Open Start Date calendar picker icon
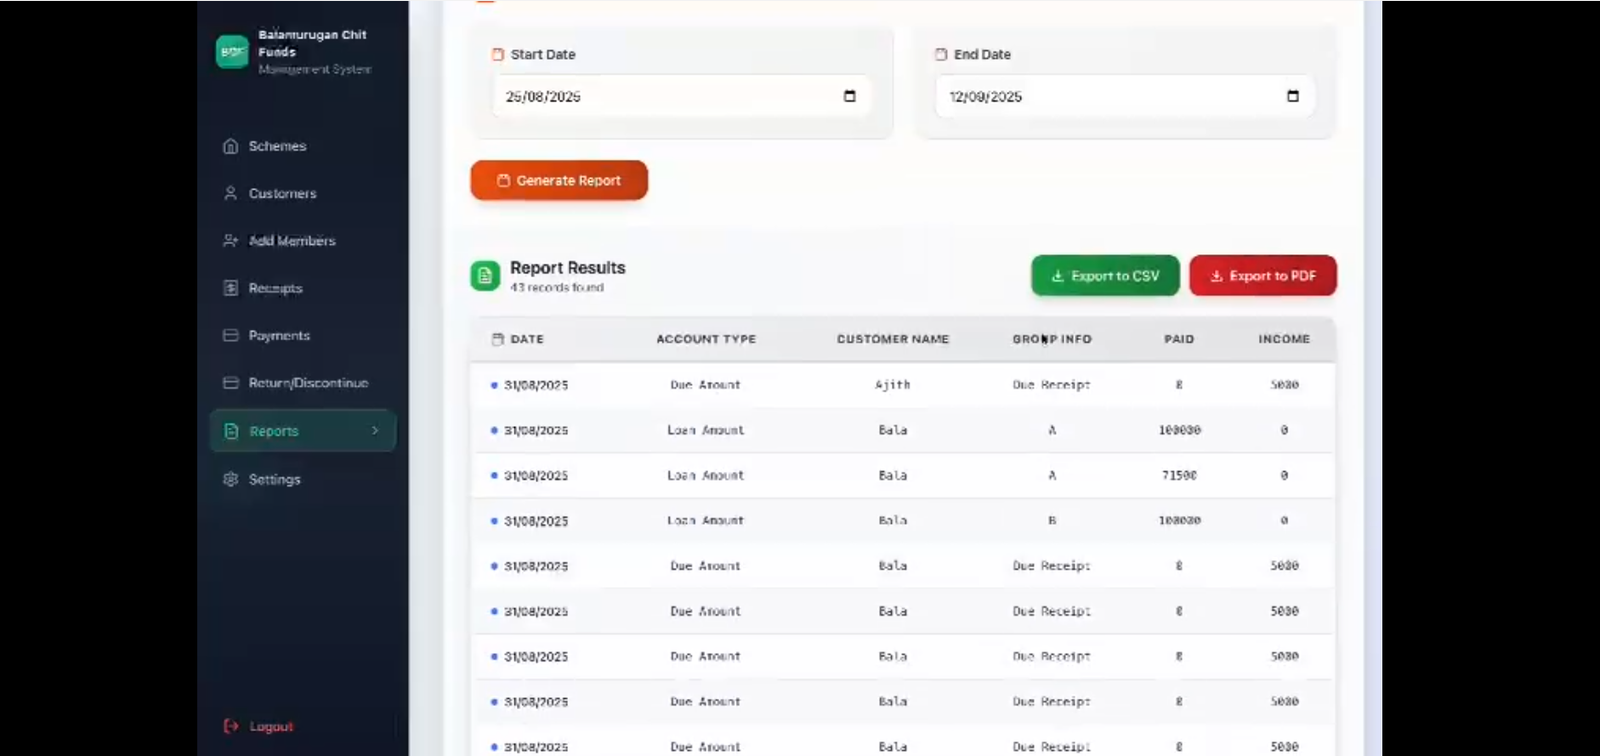 [850, 96]
